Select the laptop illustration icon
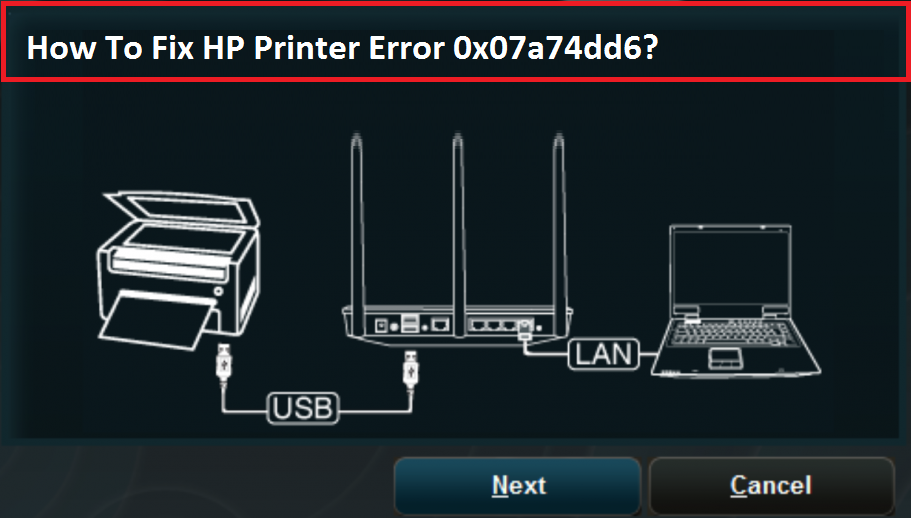 point(736,301)
